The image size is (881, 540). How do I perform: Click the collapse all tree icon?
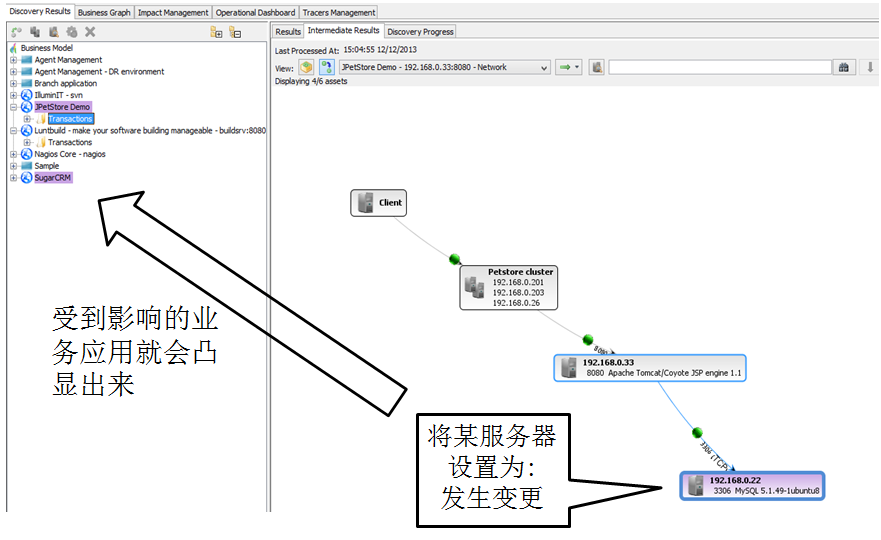point(235,32)
